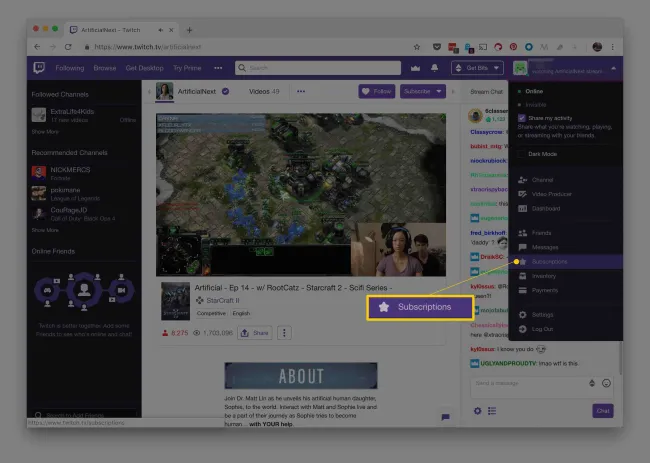This screenshot has width=650, height=463.
Task: Open Get Bits dropdown
Action: (477, 68)
